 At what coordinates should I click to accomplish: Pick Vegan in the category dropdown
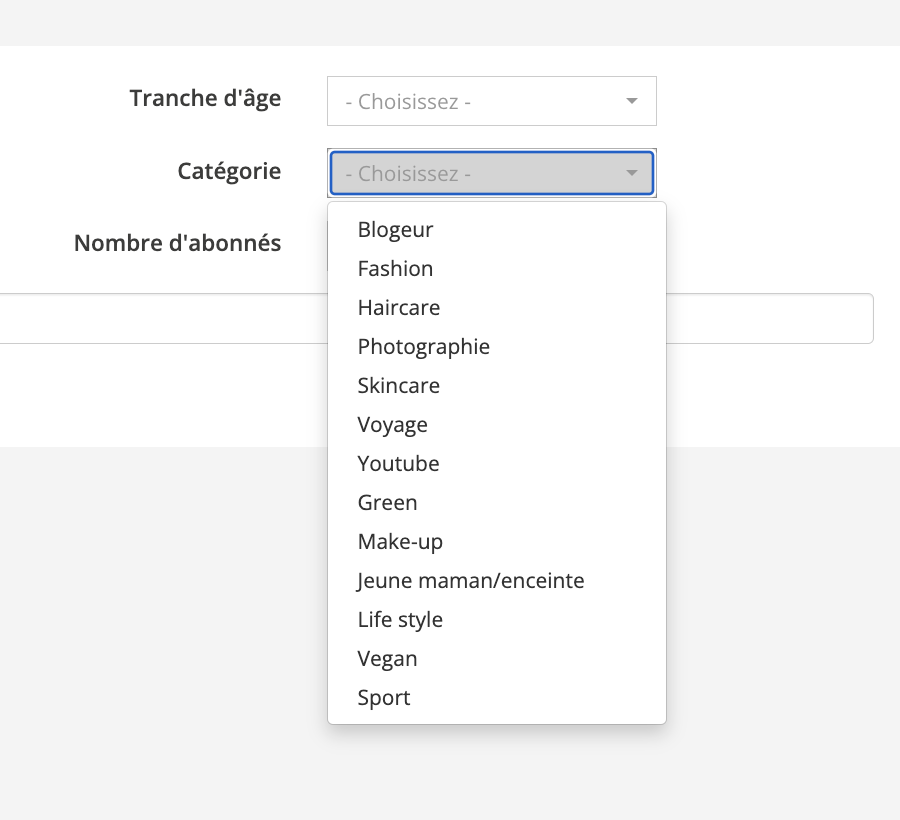coord(388,659)
